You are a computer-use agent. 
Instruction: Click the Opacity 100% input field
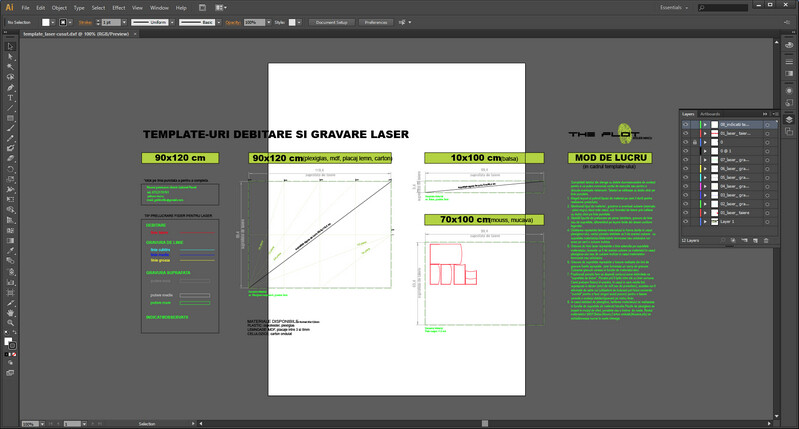pyautogui.click(x=255, y=21)
